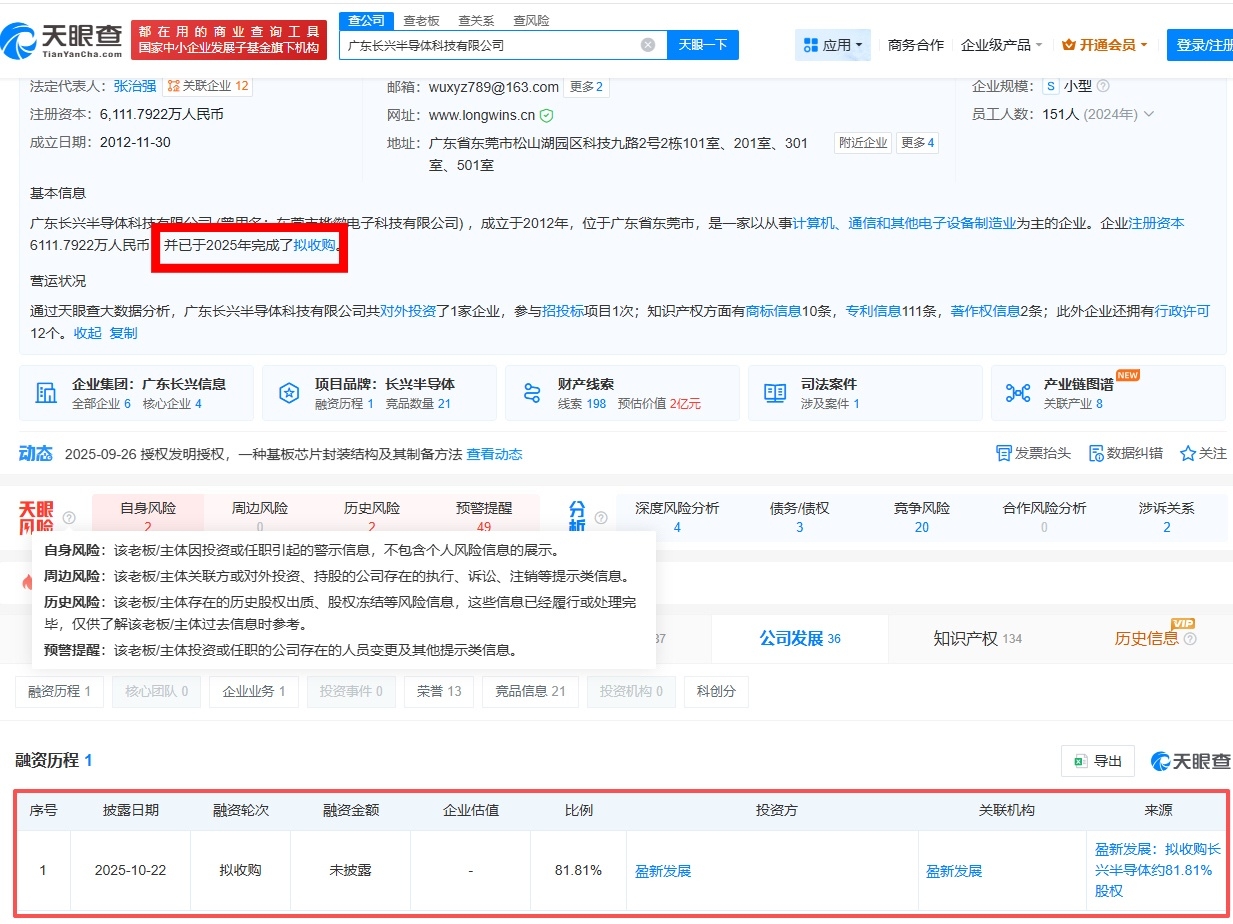The height and width of the screenshot is (924, 1233).
Task: Click the crown icon beside 开通会员
Action: [x=1068, y=45]
